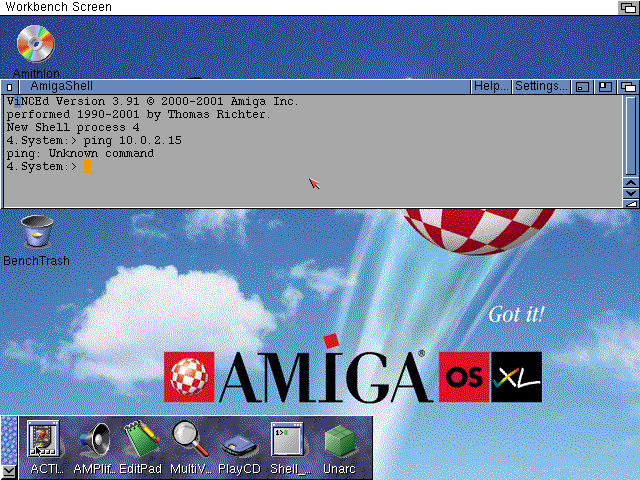
Task: Close the AmigaShell window gadget
Action: pyautogui.click(x=10, y=87)
